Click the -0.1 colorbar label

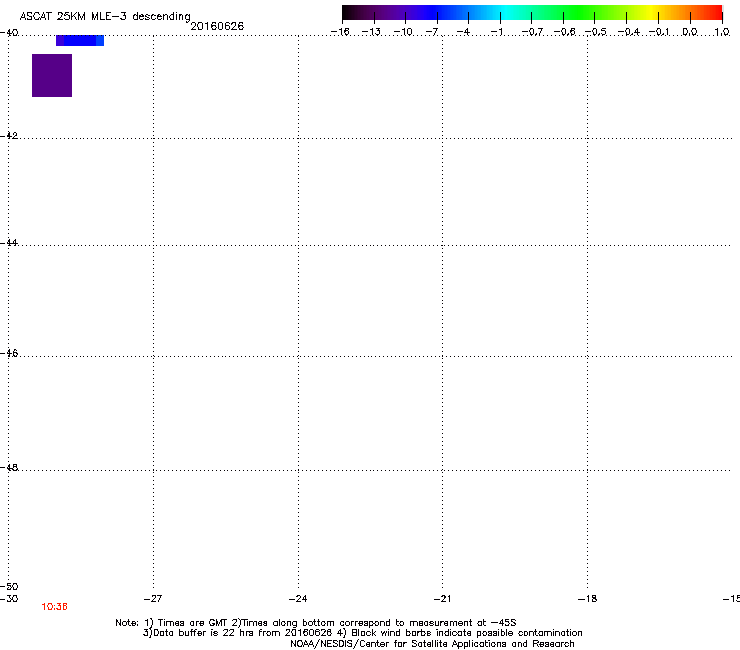pyautogui.click(x=659, y=32)
